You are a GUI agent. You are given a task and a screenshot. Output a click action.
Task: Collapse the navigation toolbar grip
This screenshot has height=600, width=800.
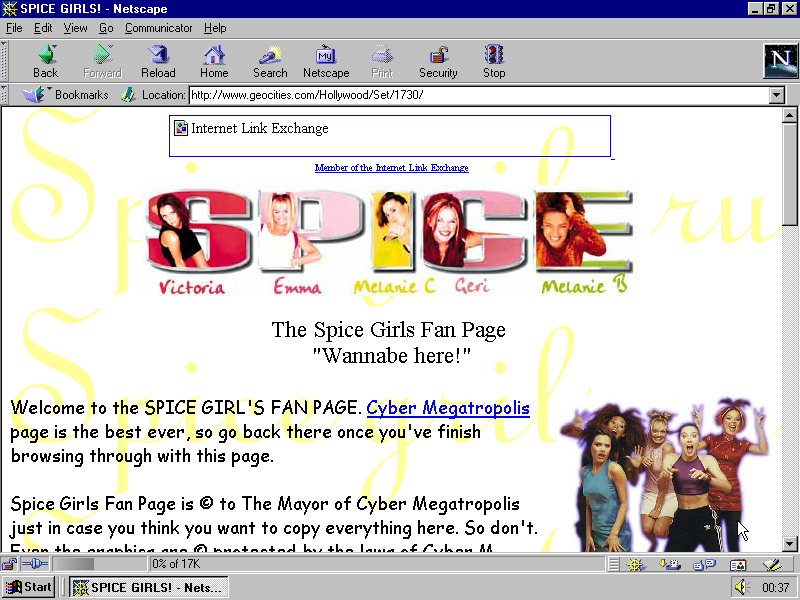pos(4,61)
